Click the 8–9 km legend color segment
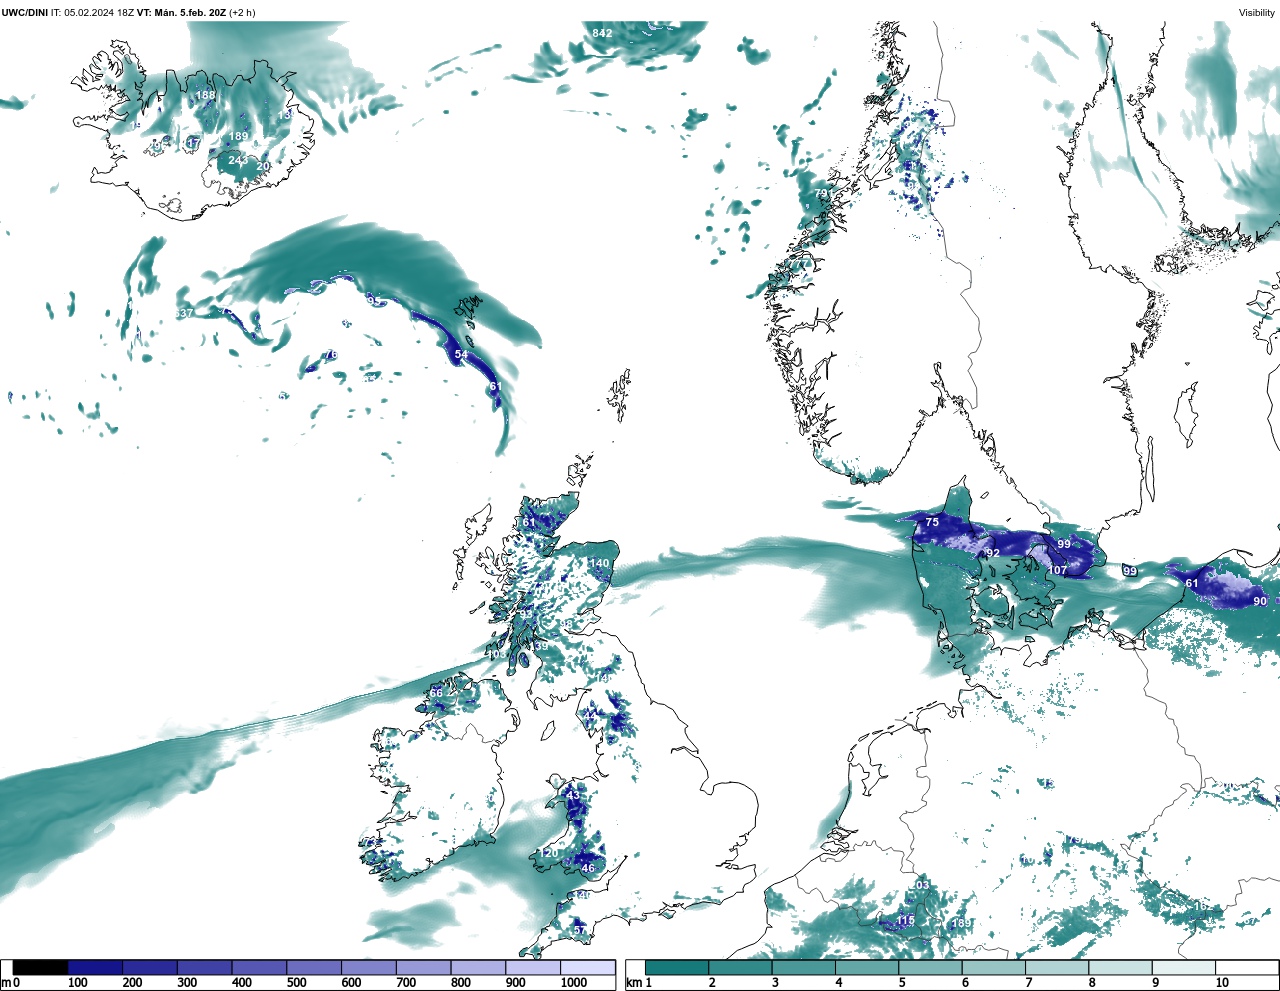The width and height of the screenshot is (1280, 991). [1120, 967]
